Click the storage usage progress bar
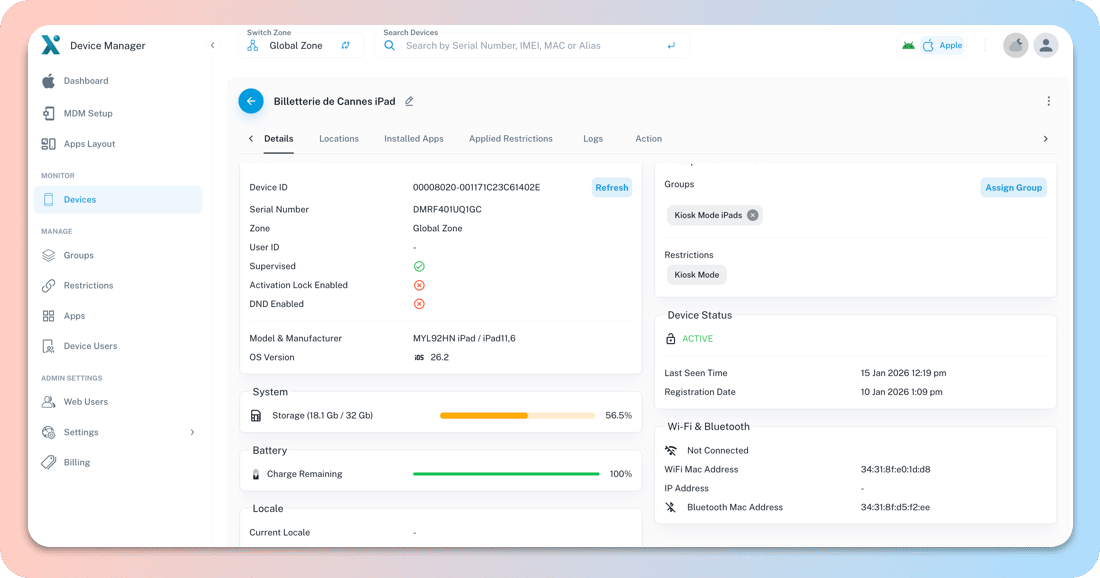 [x=516, y=415]
